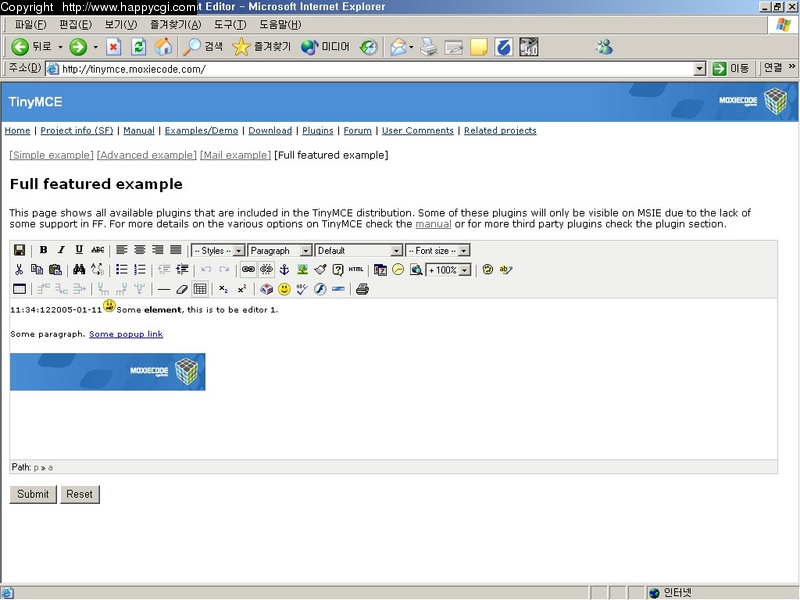The image size is (800, 600).
Task: Open editor Help question mark icon
Action: point(338,269)
